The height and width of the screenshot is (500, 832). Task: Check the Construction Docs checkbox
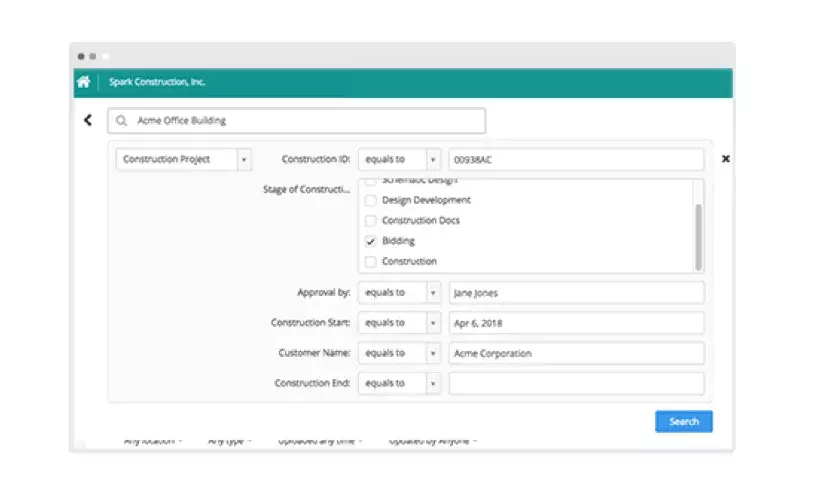click(x=371, y=220)
